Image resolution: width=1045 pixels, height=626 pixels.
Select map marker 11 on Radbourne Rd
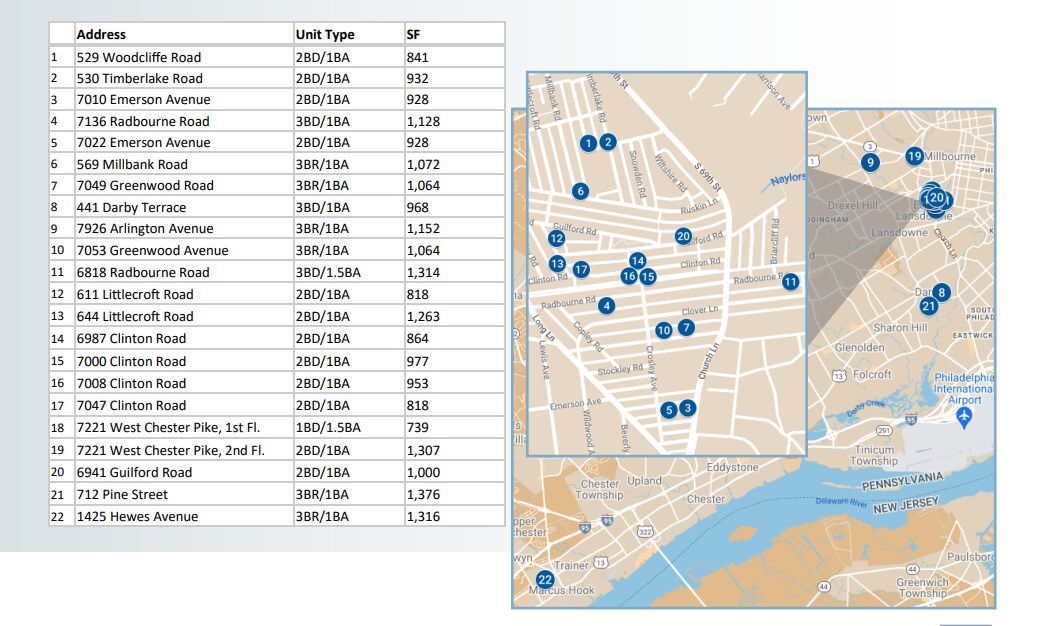click(791, 282)
